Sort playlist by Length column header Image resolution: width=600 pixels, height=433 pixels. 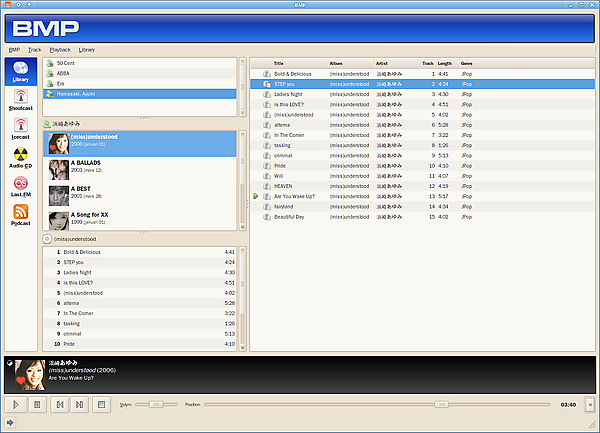tap(444, 63)
